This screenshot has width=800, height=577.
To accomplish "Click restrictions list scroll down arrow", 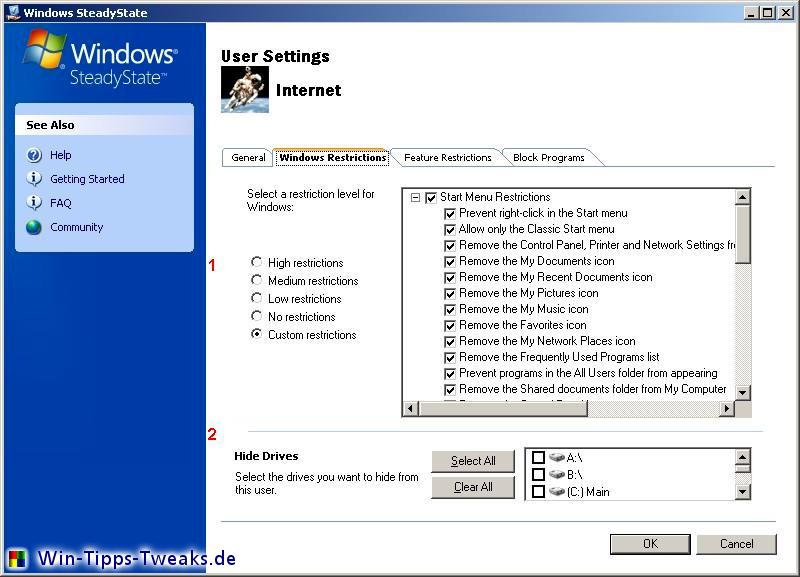I will [x=742, y=392].
